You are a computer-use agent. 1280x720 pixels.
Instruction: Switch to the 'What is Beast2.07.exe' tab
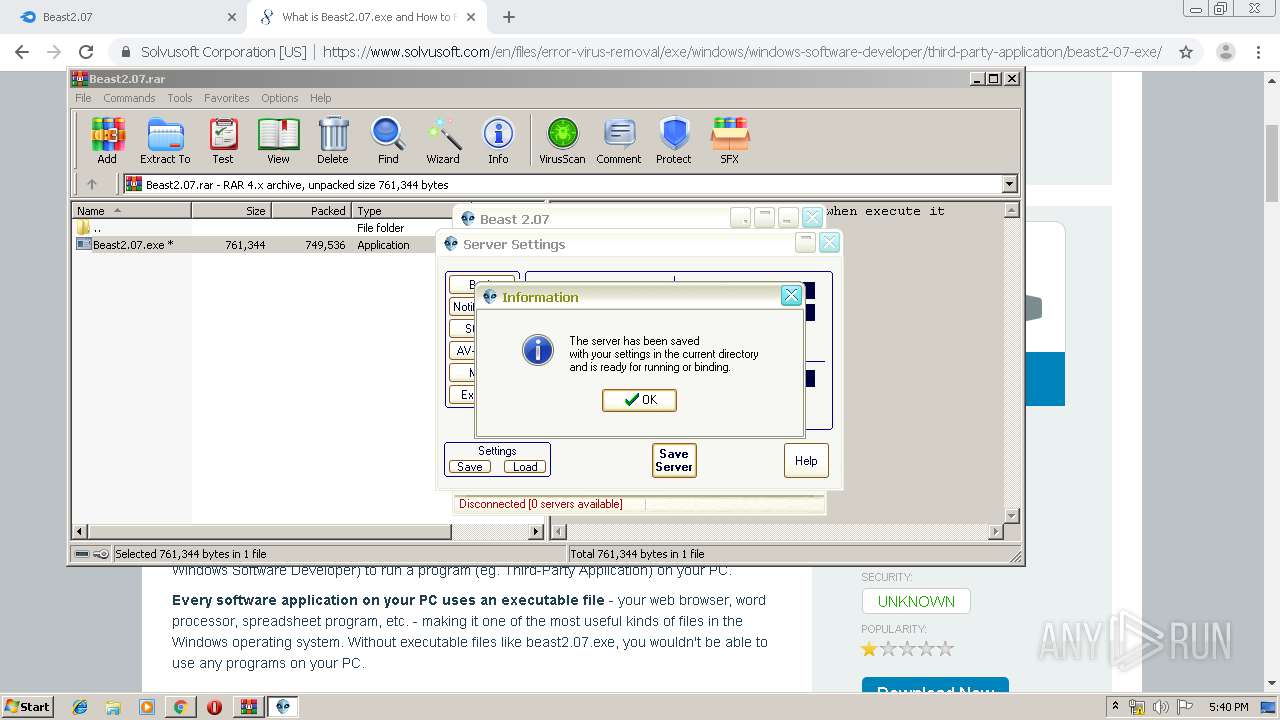[x=369, y=17]
